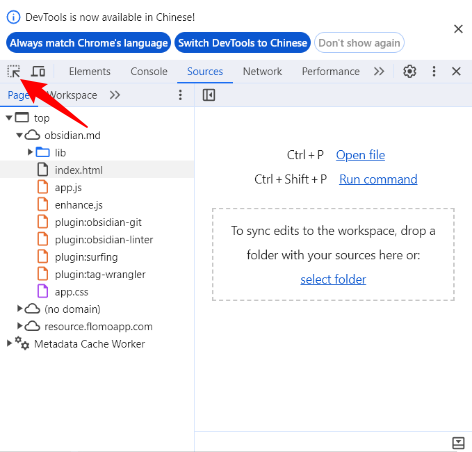Click the Metadata Cache Worker gears icon

[22, 343]
